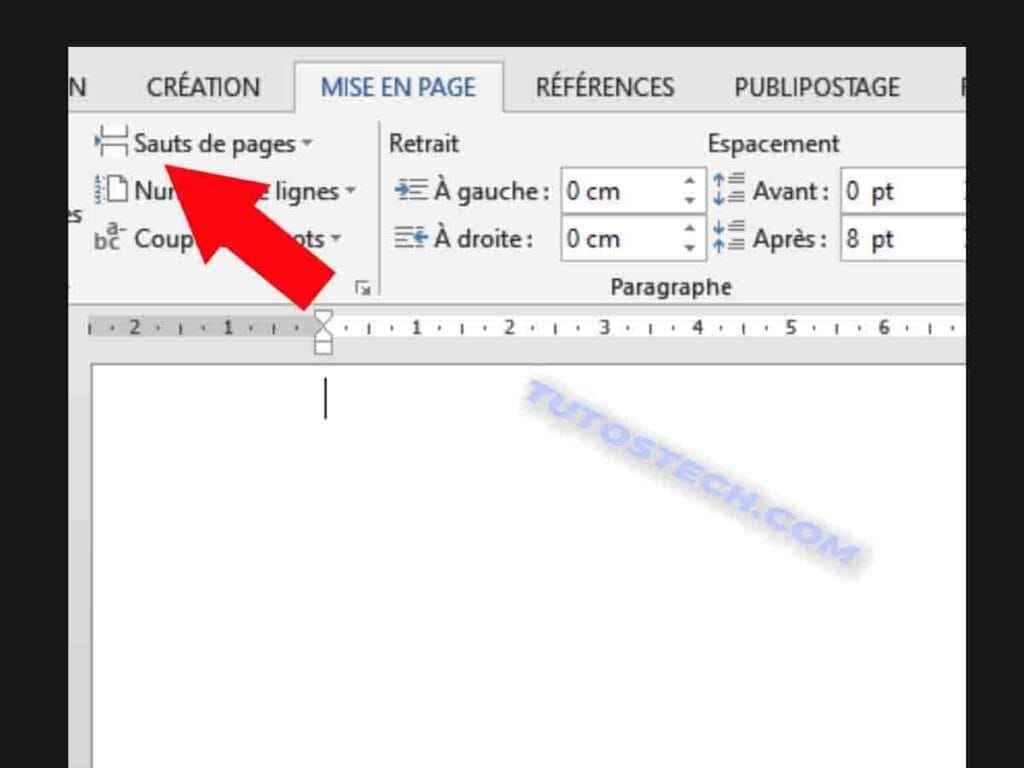Open the Coupure de mots dropdown menu

pyautogui.click(x=334, y=239)
